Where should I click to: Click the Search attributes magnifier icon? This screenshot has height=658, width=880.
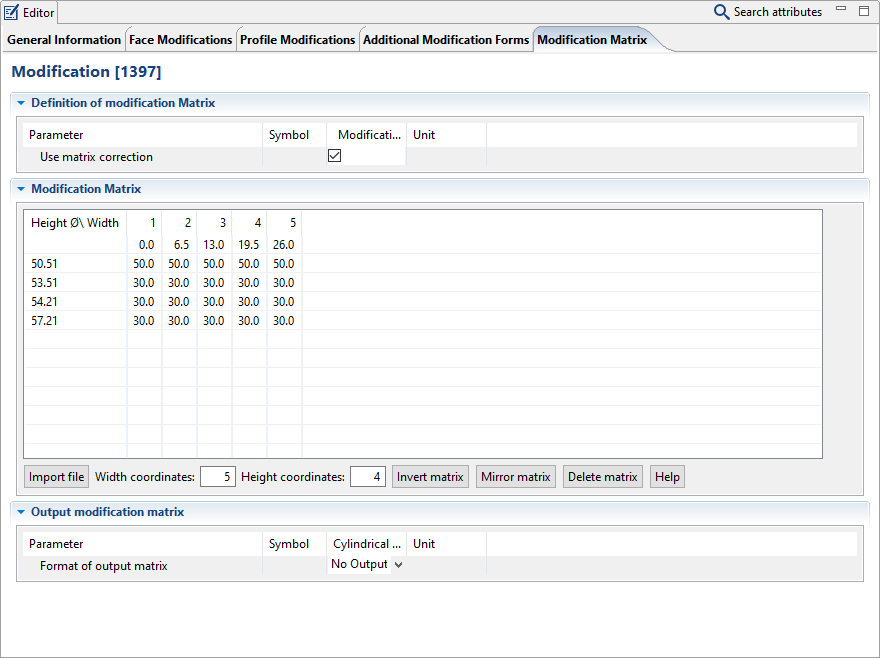click(x=721, y=12)
